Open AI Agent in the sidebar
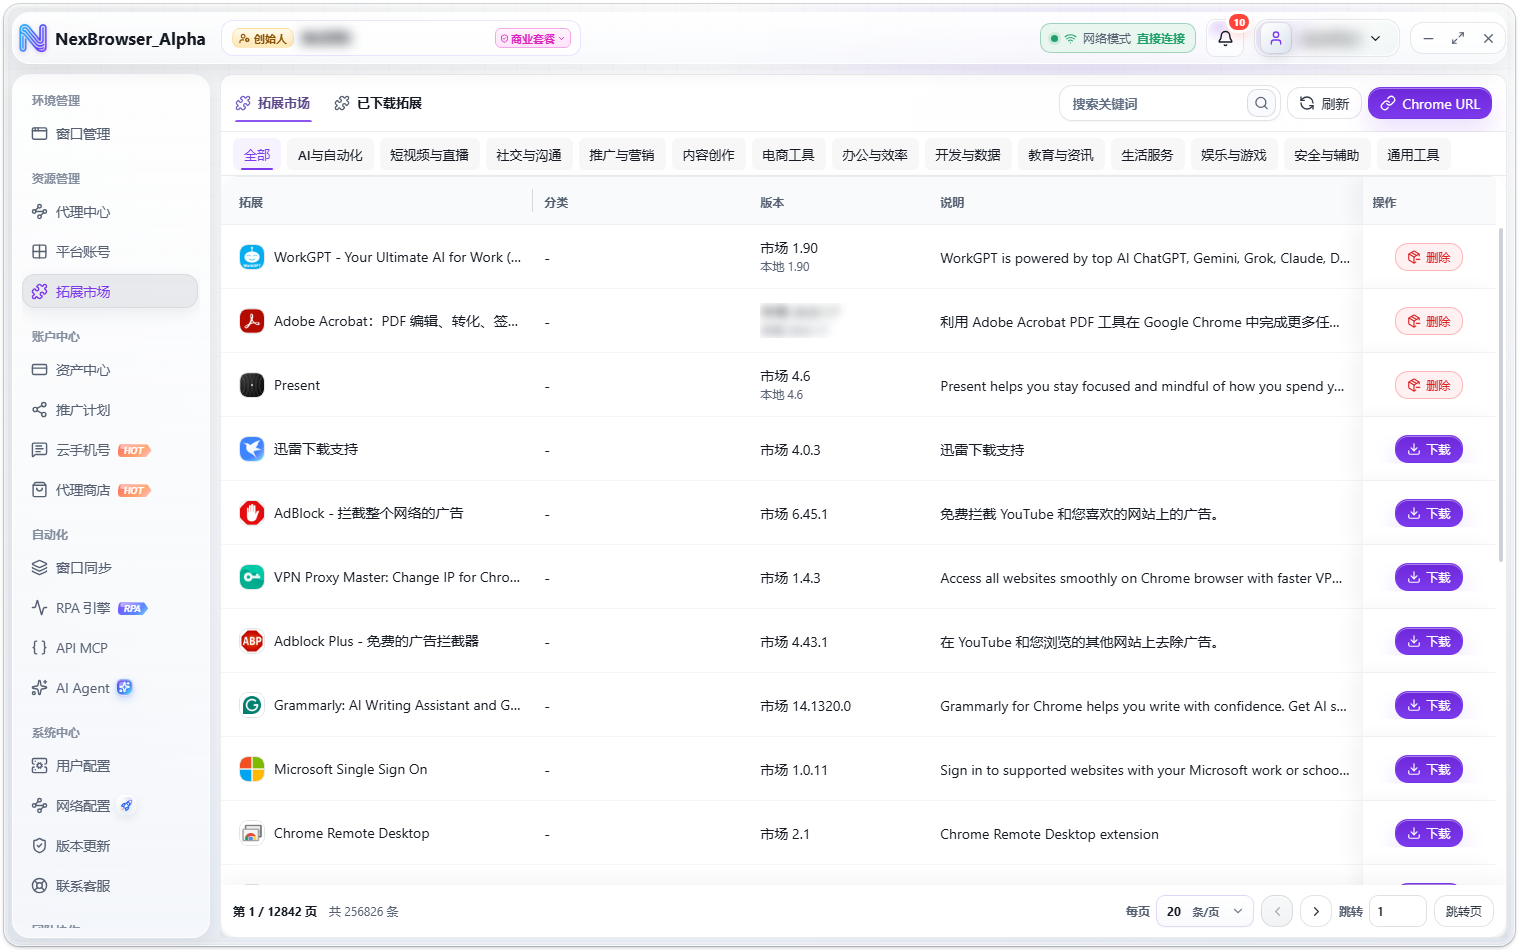Image resolution: width=1519 pixels, height=950 pixels. click(x=110, y=688)
